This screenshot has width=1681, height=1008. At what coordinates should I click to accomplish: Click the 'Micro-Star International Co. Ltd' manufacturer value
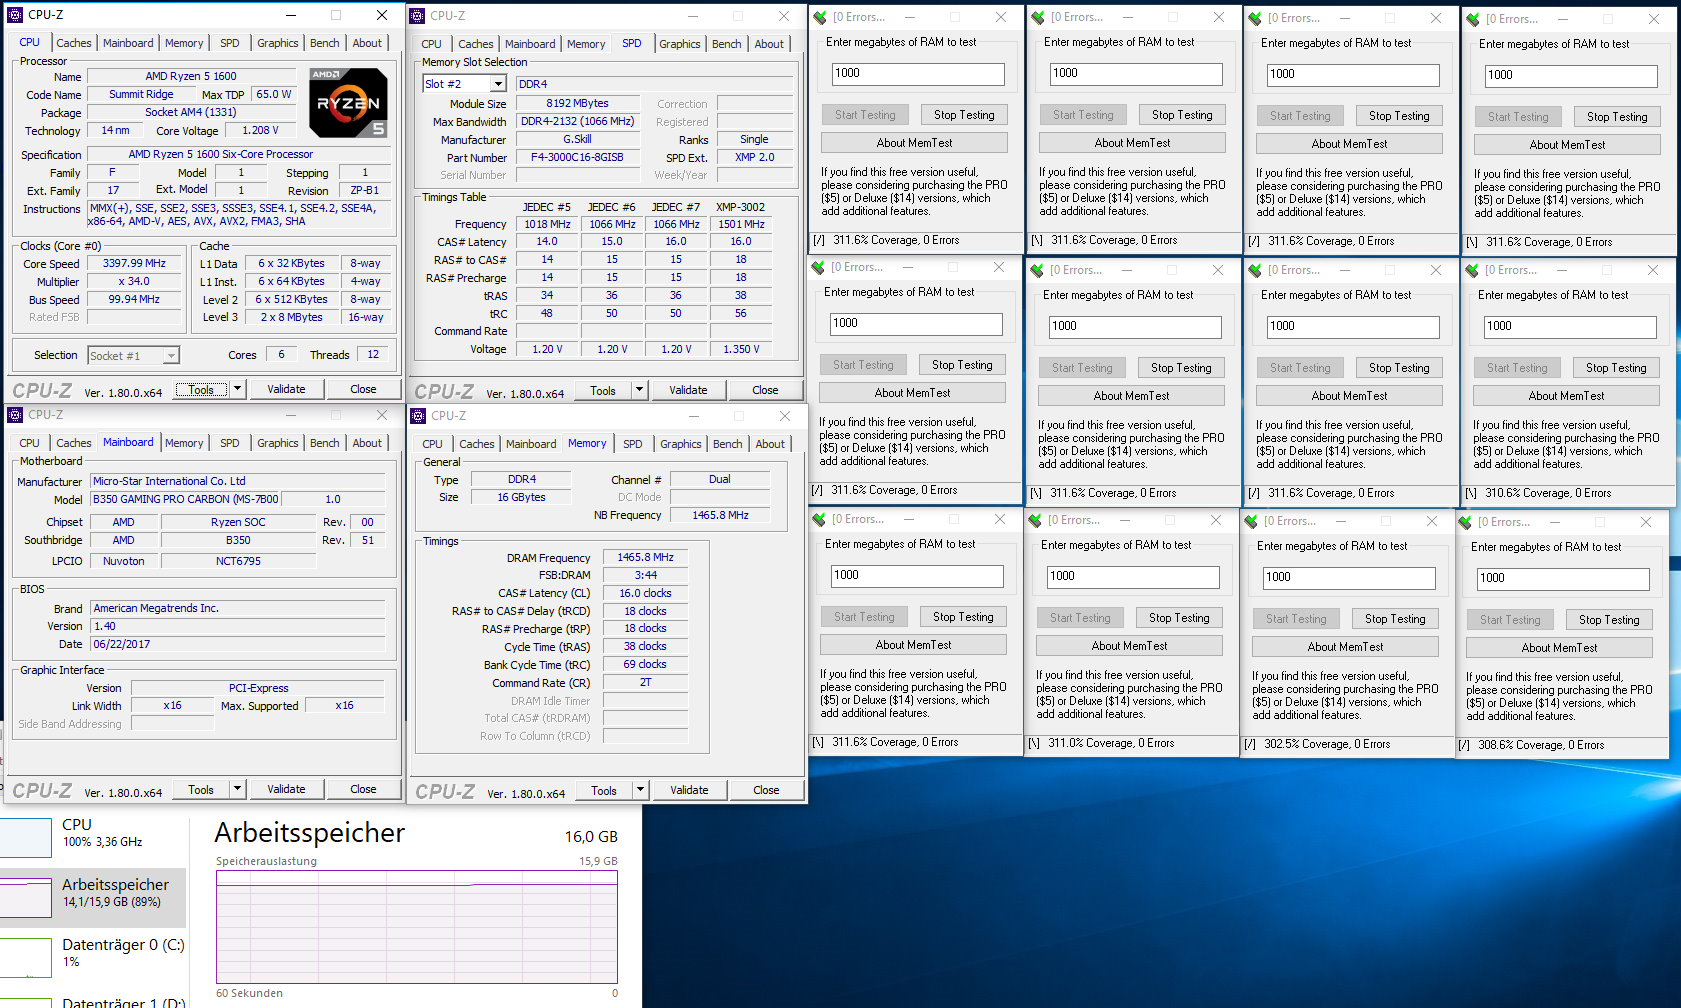pos(238,481)
